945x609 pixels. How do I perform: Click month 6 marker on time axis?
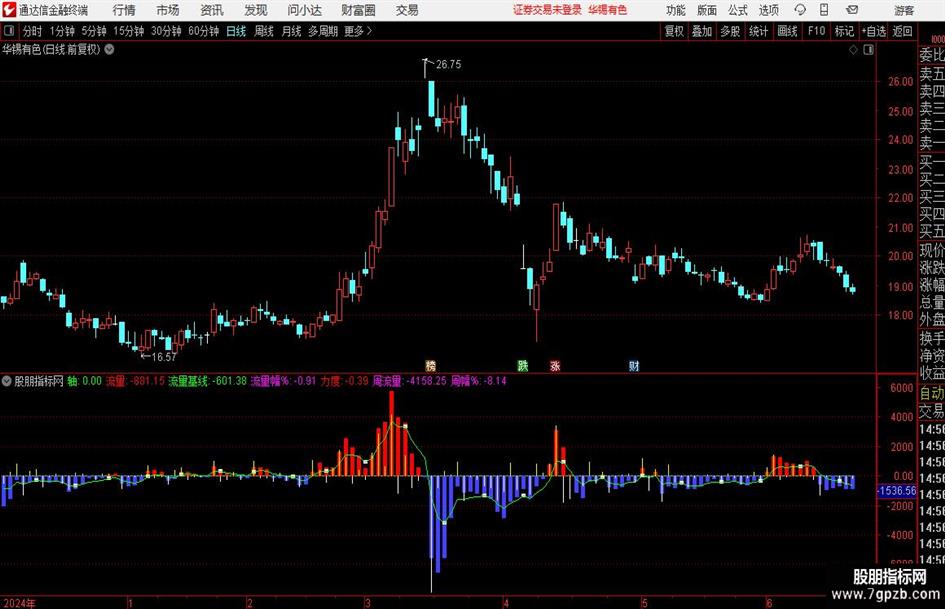[769, 603]
